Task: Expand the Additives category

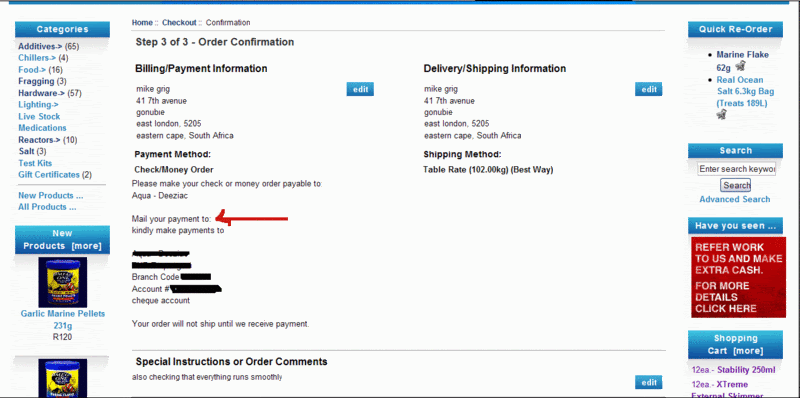Action: (40, 46)
